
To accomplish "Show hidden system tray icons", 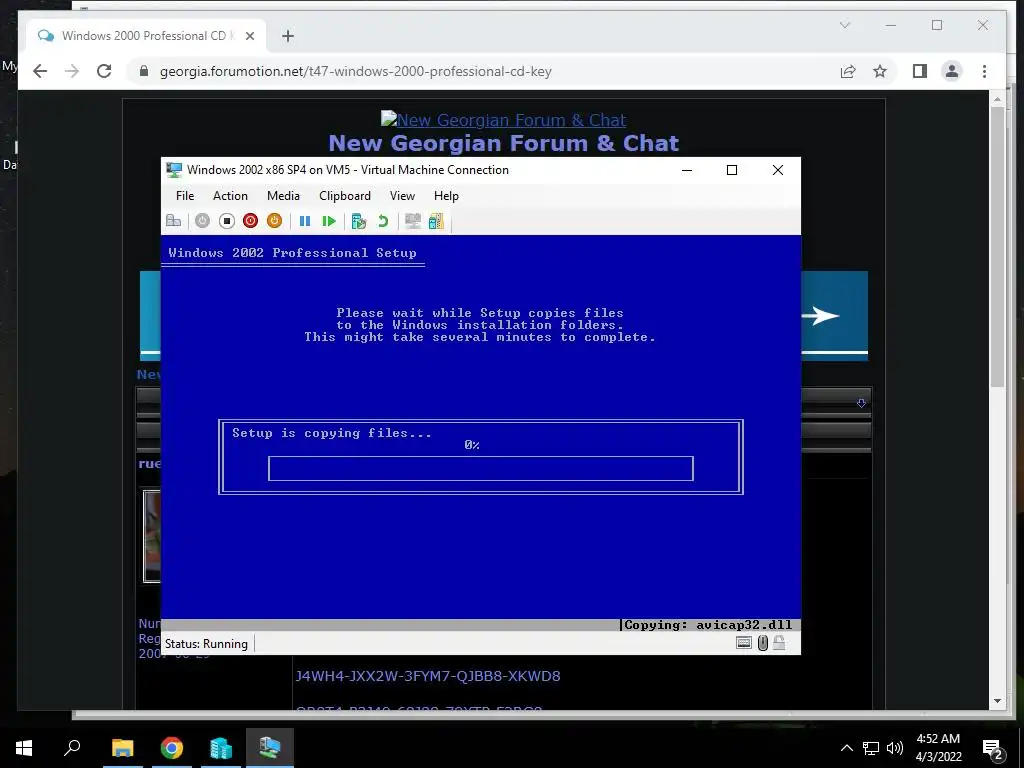I will pyautogui.click(x=846, y=748).
